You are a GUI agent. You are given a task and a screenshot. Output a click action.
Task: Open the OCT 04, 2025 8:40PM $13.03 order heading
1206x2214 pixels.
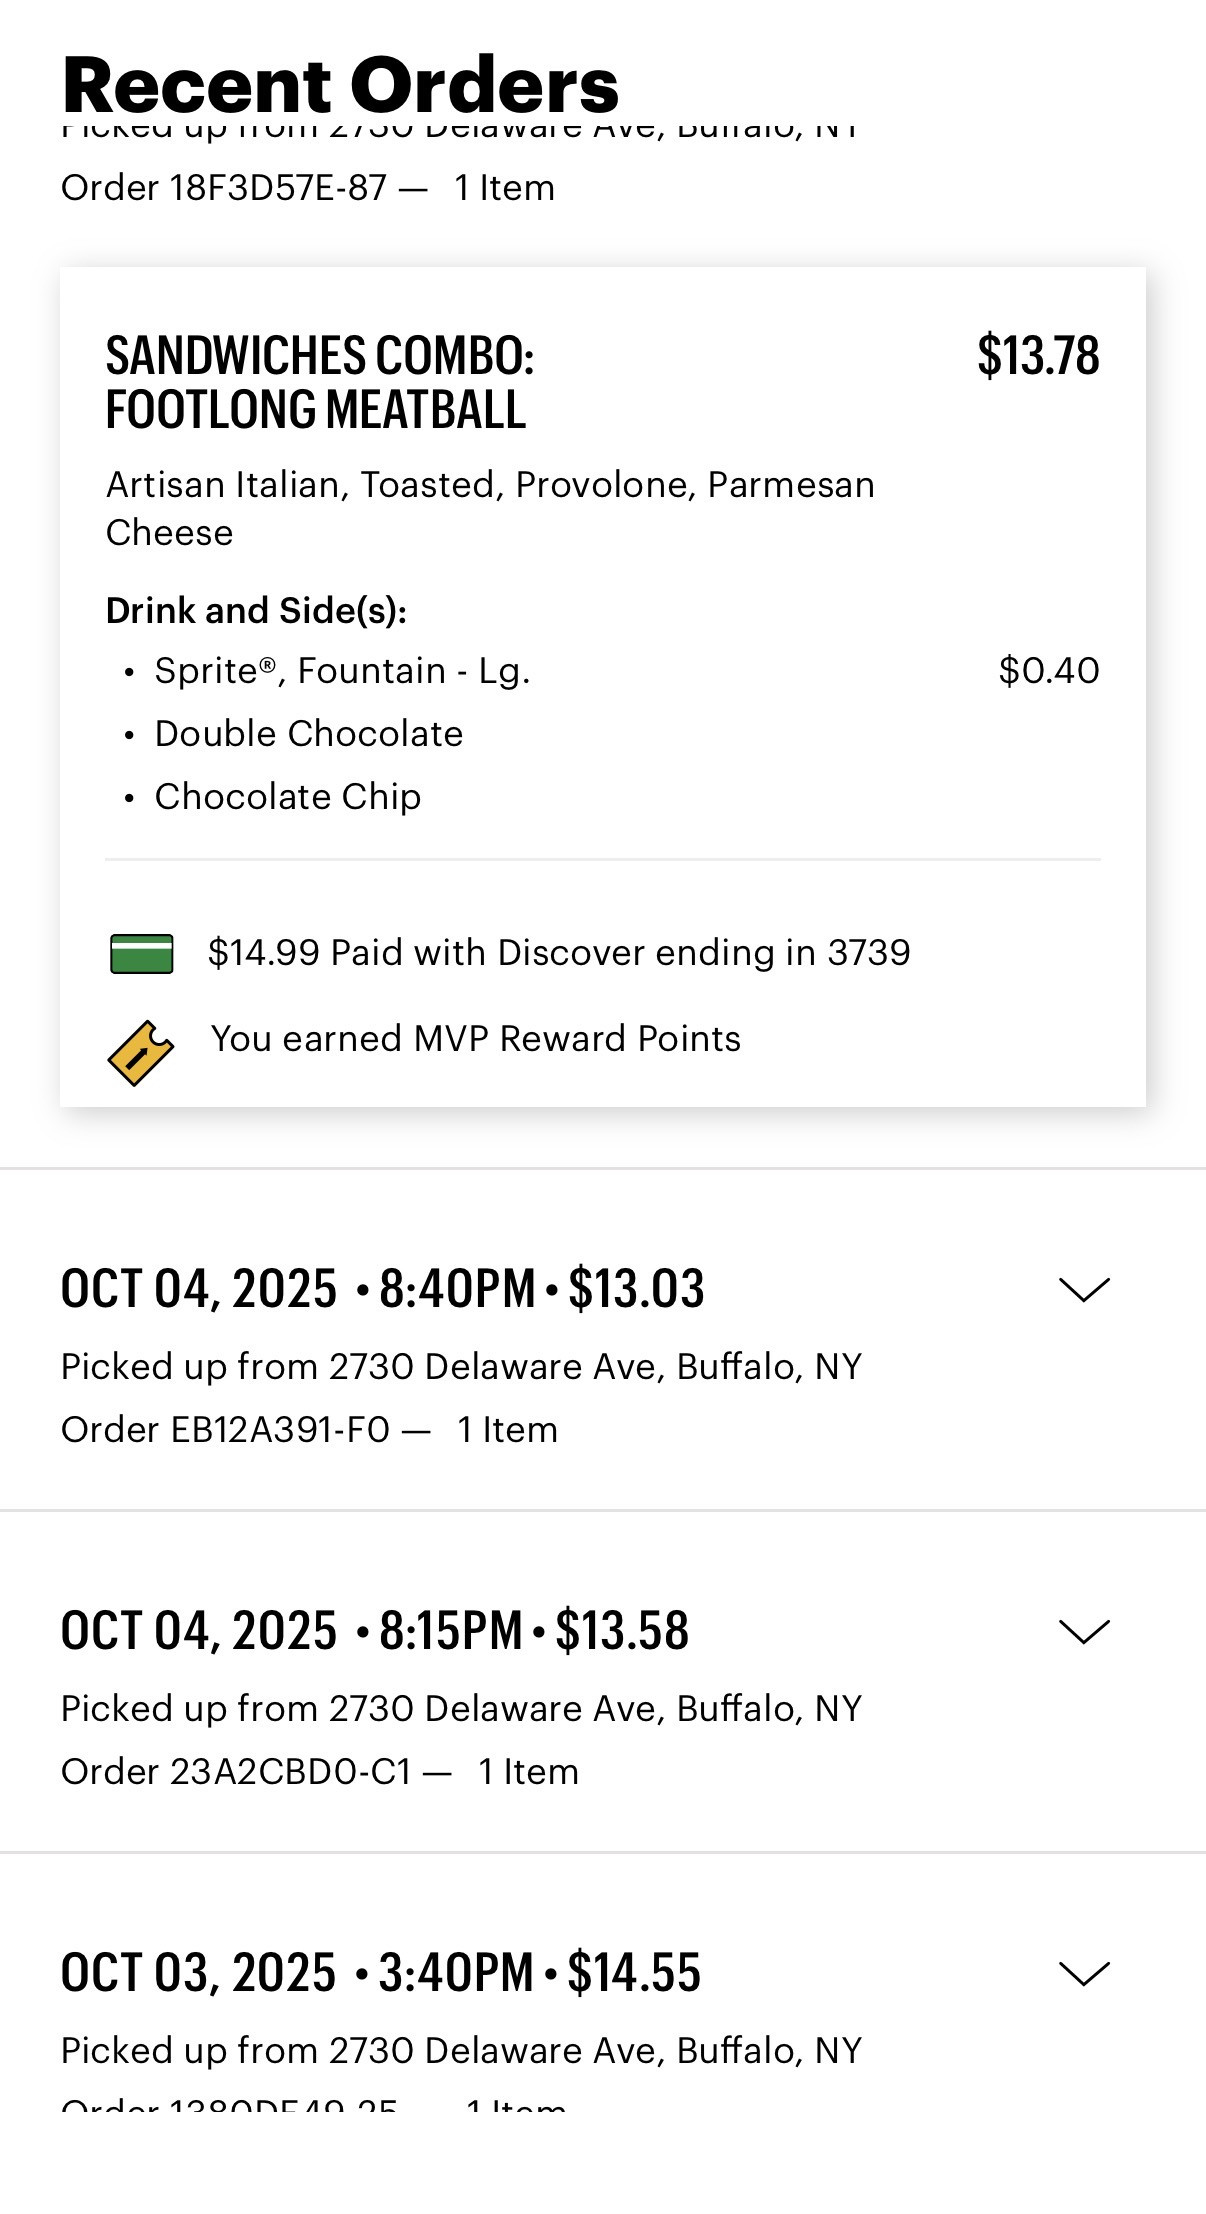382,1288
